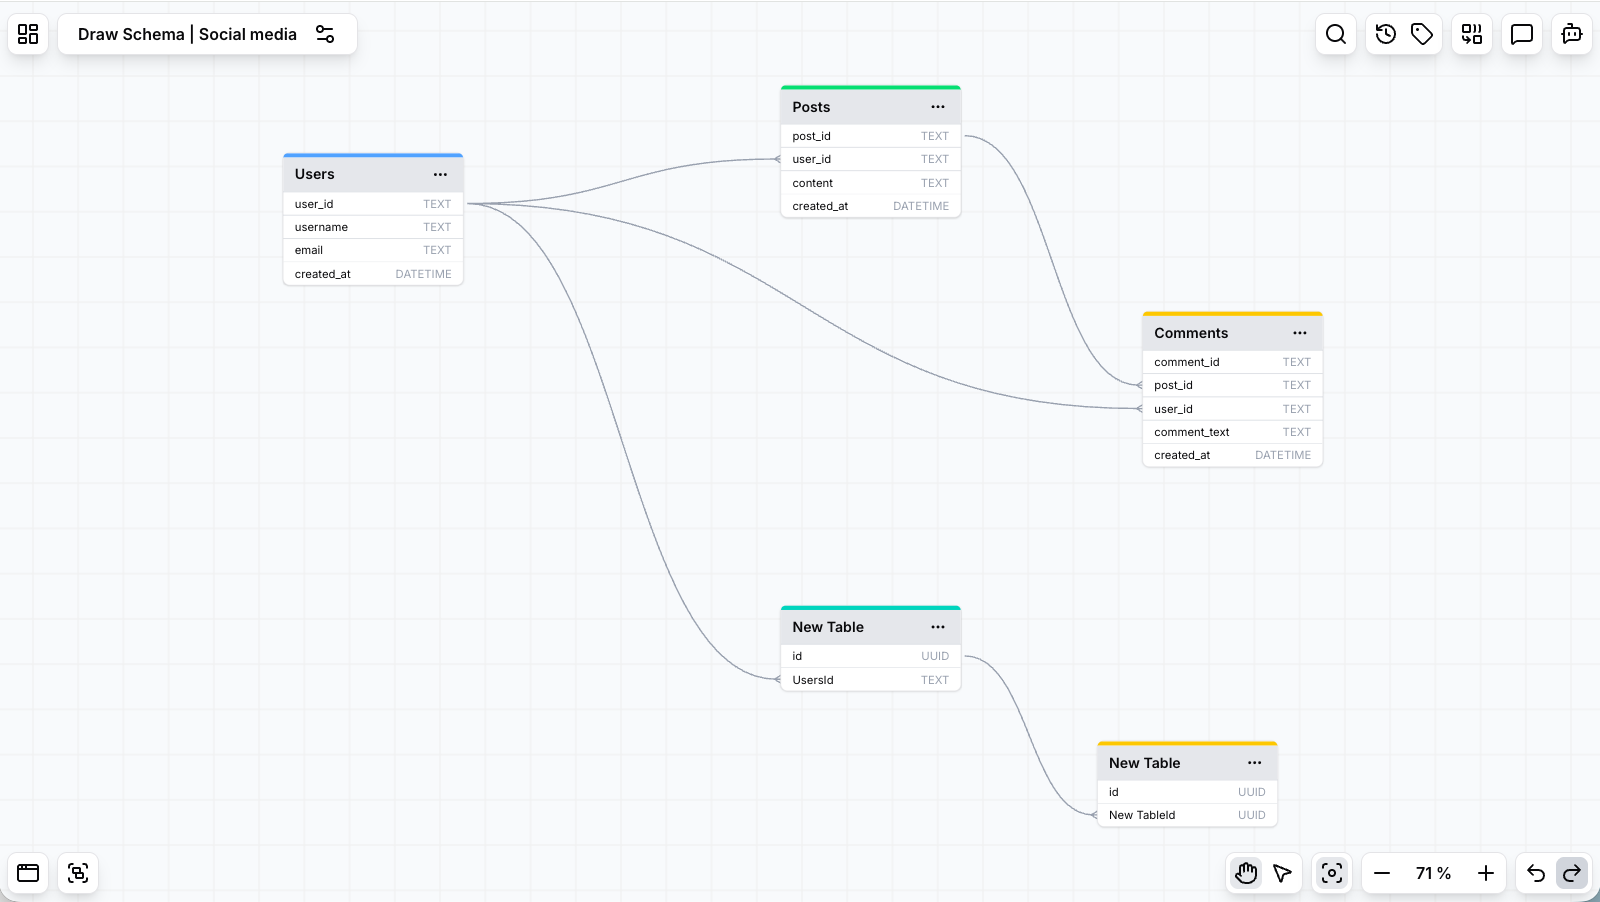Launch the AI chatbot assistant
This screenshot has width=1600, height=902.
pyautogui.click(x=1571, y=34)
